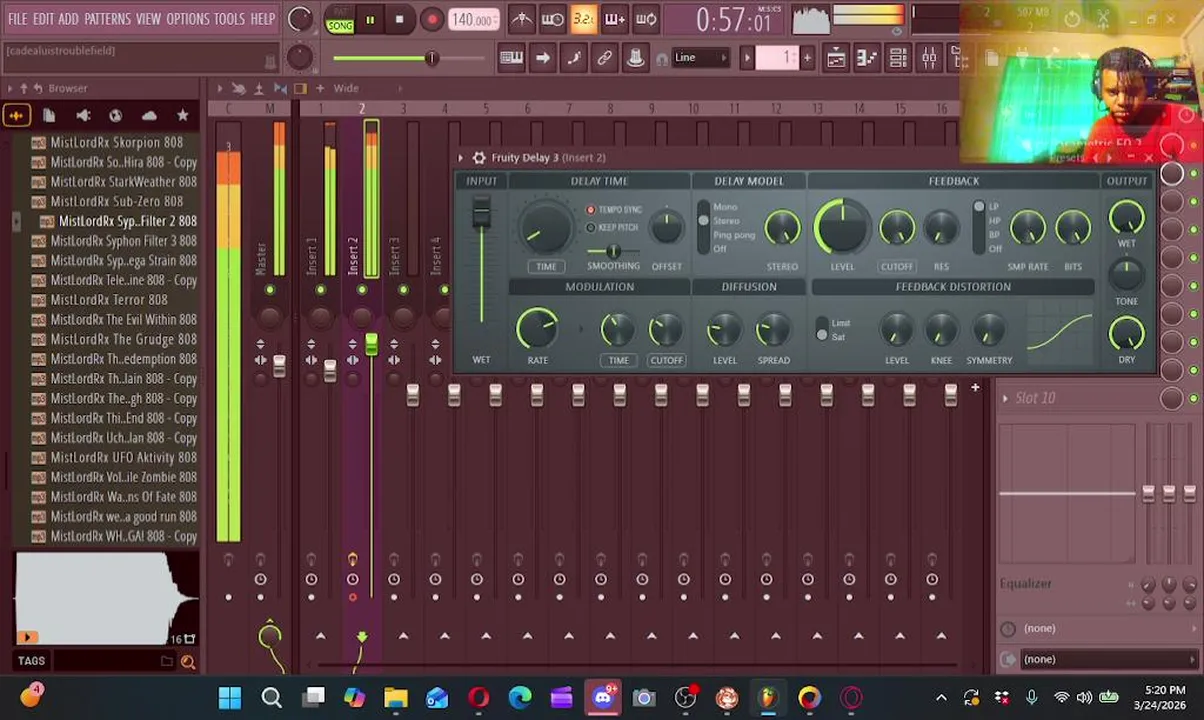Click the Delay Model Mono/Stereo switch
This screenshot has height=720, width=1204.
pos(704,228)
